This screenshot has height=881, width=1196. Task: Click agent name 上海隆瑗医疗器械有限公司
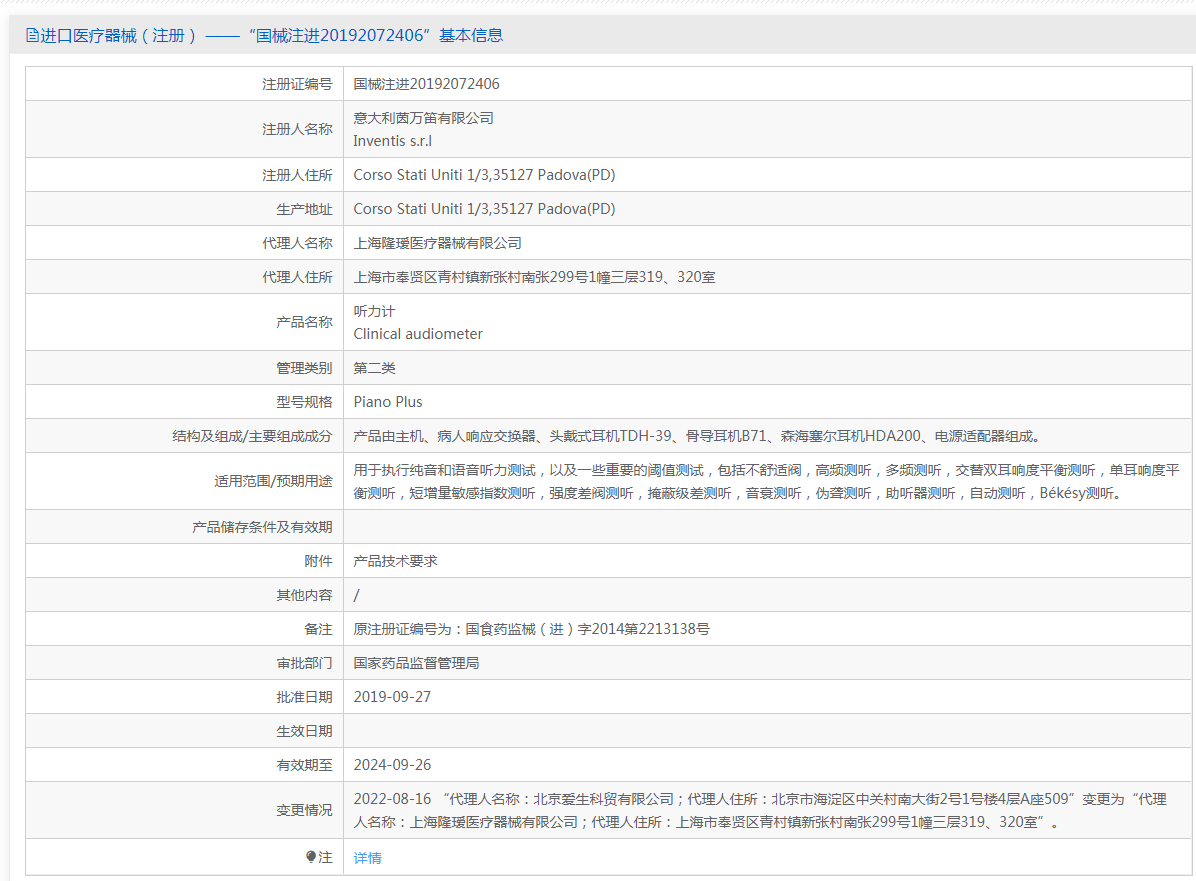coord(438,243)
